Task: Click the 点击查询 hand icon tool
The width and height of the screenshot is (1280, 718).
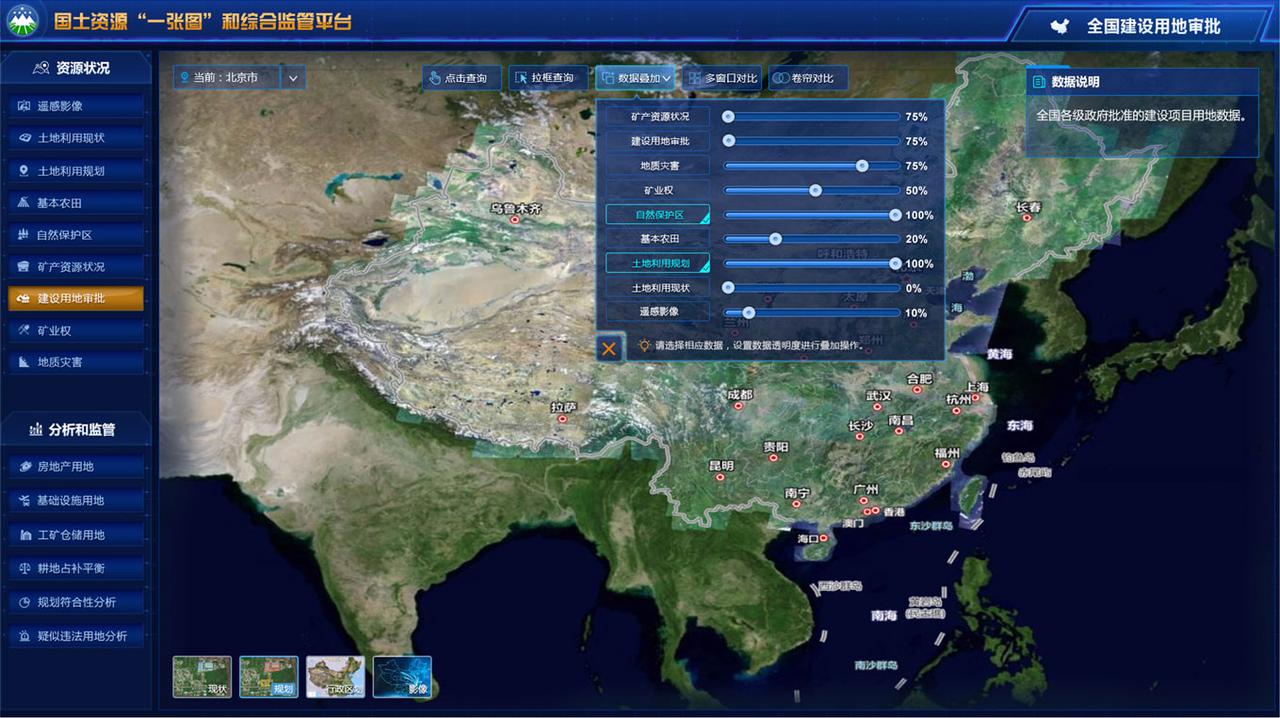Action: click(461, 78)
